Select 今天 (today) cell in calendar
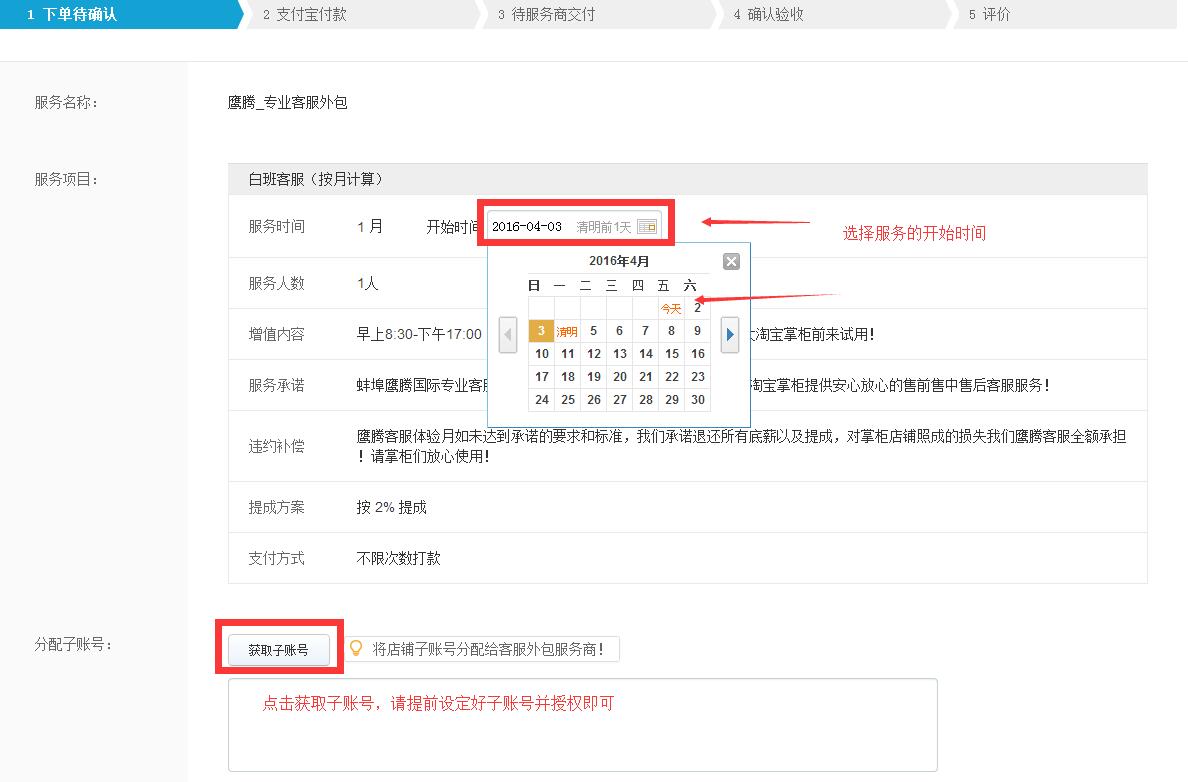This screenshot has height=782, width=1188. pyautogui.click(x=671, y=308)
